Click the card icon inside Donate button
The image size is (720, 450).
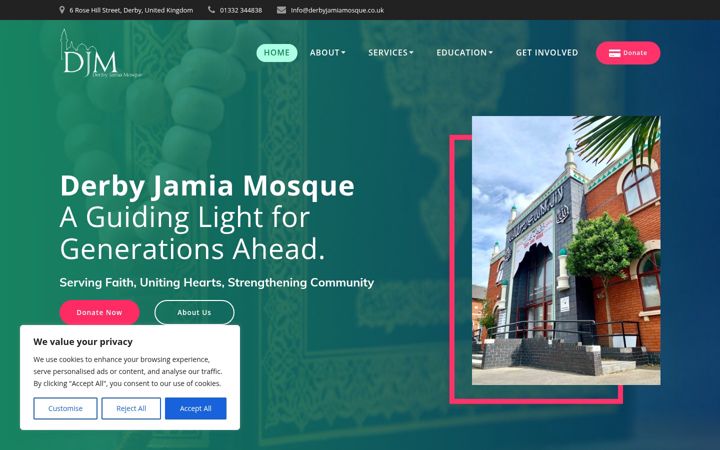coord(614,53)
